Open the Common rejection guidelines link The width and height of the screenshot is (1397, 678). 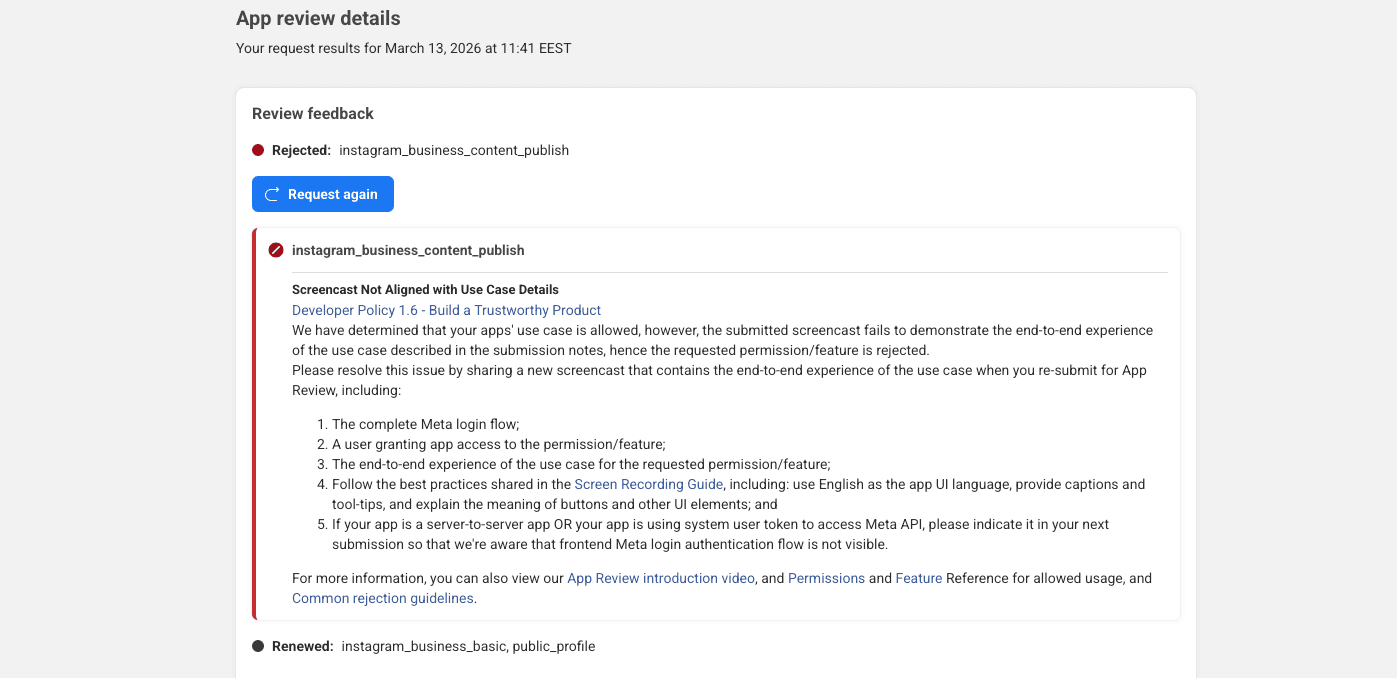pyautogui.click(x=383, y=598)
